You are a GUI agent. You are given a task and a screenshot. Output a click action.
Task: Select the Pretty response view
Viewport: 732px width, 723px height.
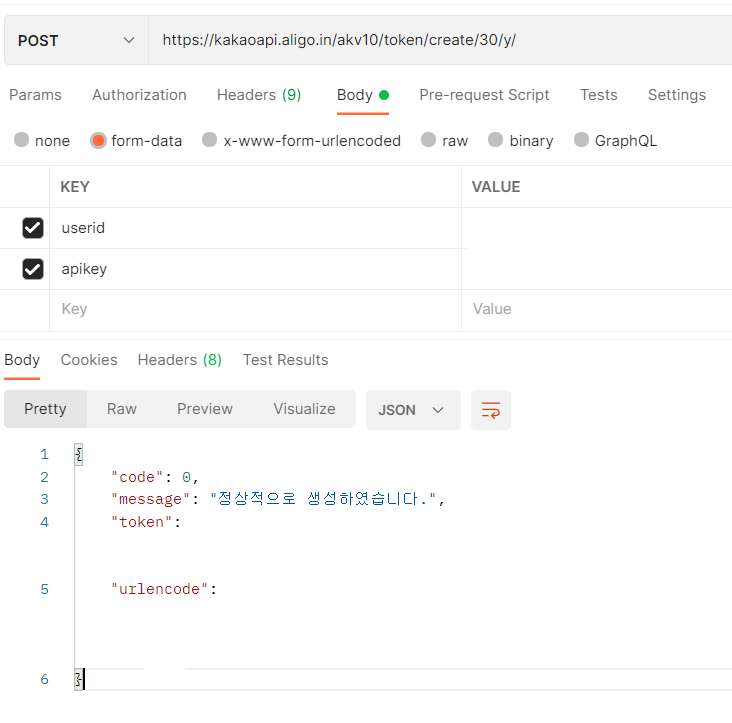(45, 409)
